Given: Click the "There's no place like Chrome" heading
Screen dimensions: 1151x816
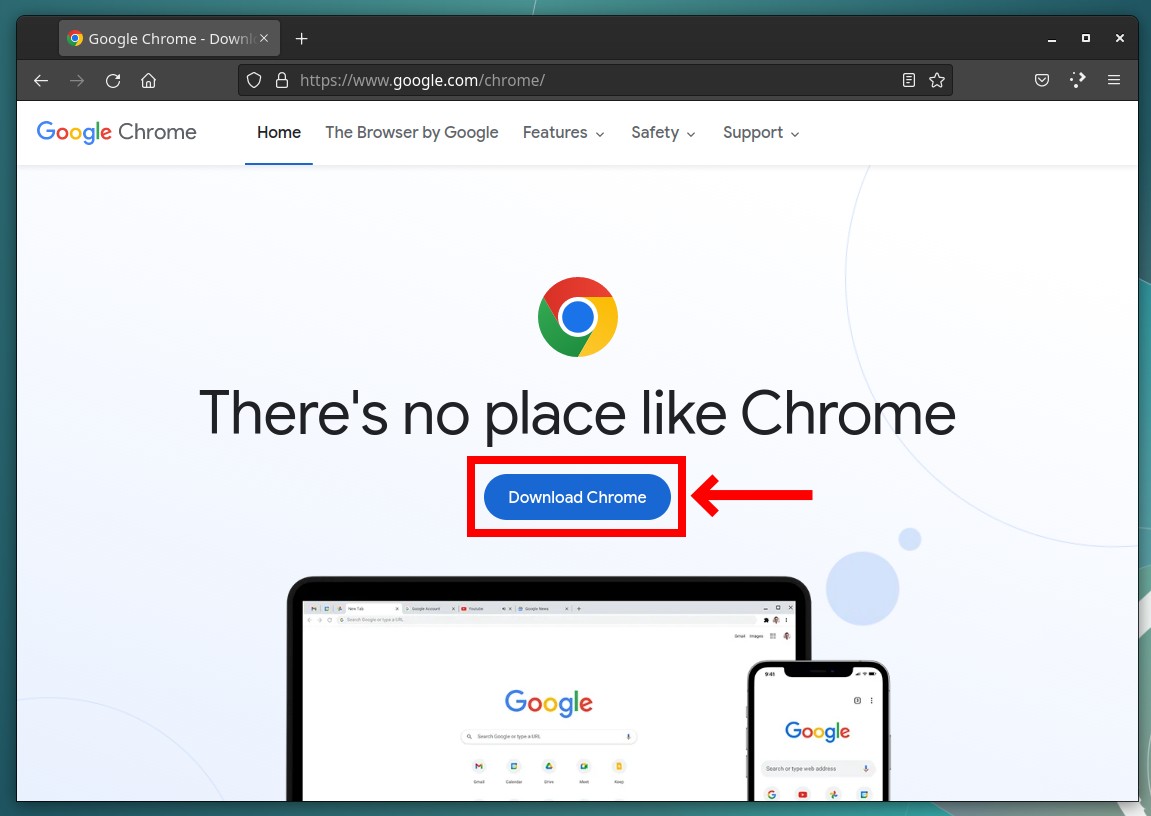Looking at the screenshot, I should click(578, 414).
